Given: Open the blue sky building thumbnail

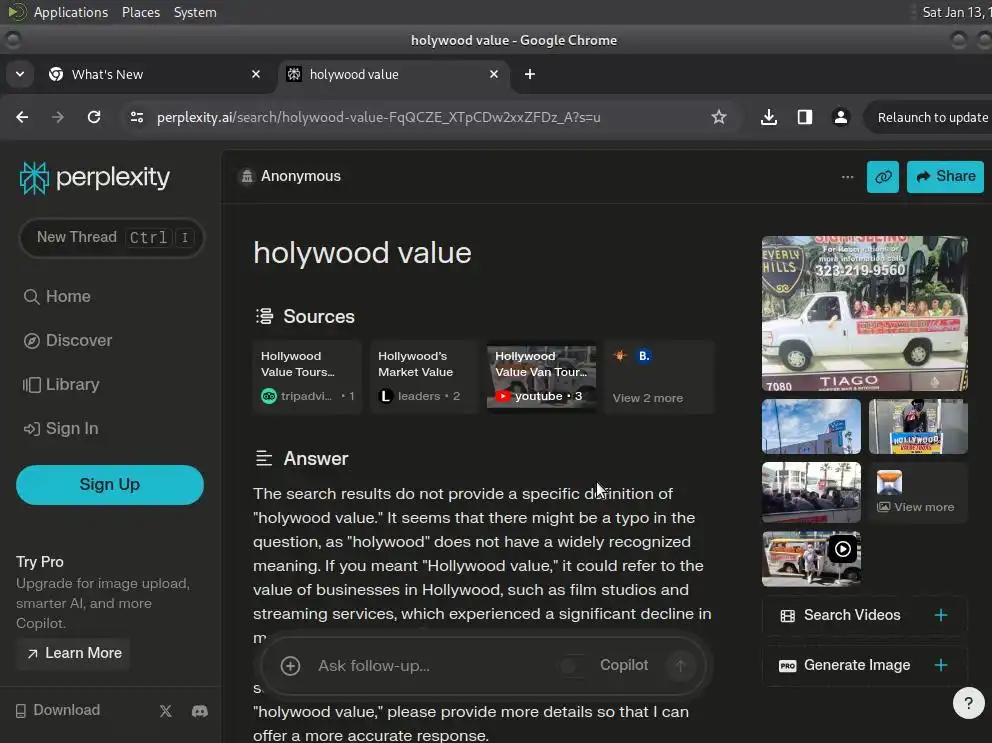Looking at the screenshot, I should (x=811, y=427).
